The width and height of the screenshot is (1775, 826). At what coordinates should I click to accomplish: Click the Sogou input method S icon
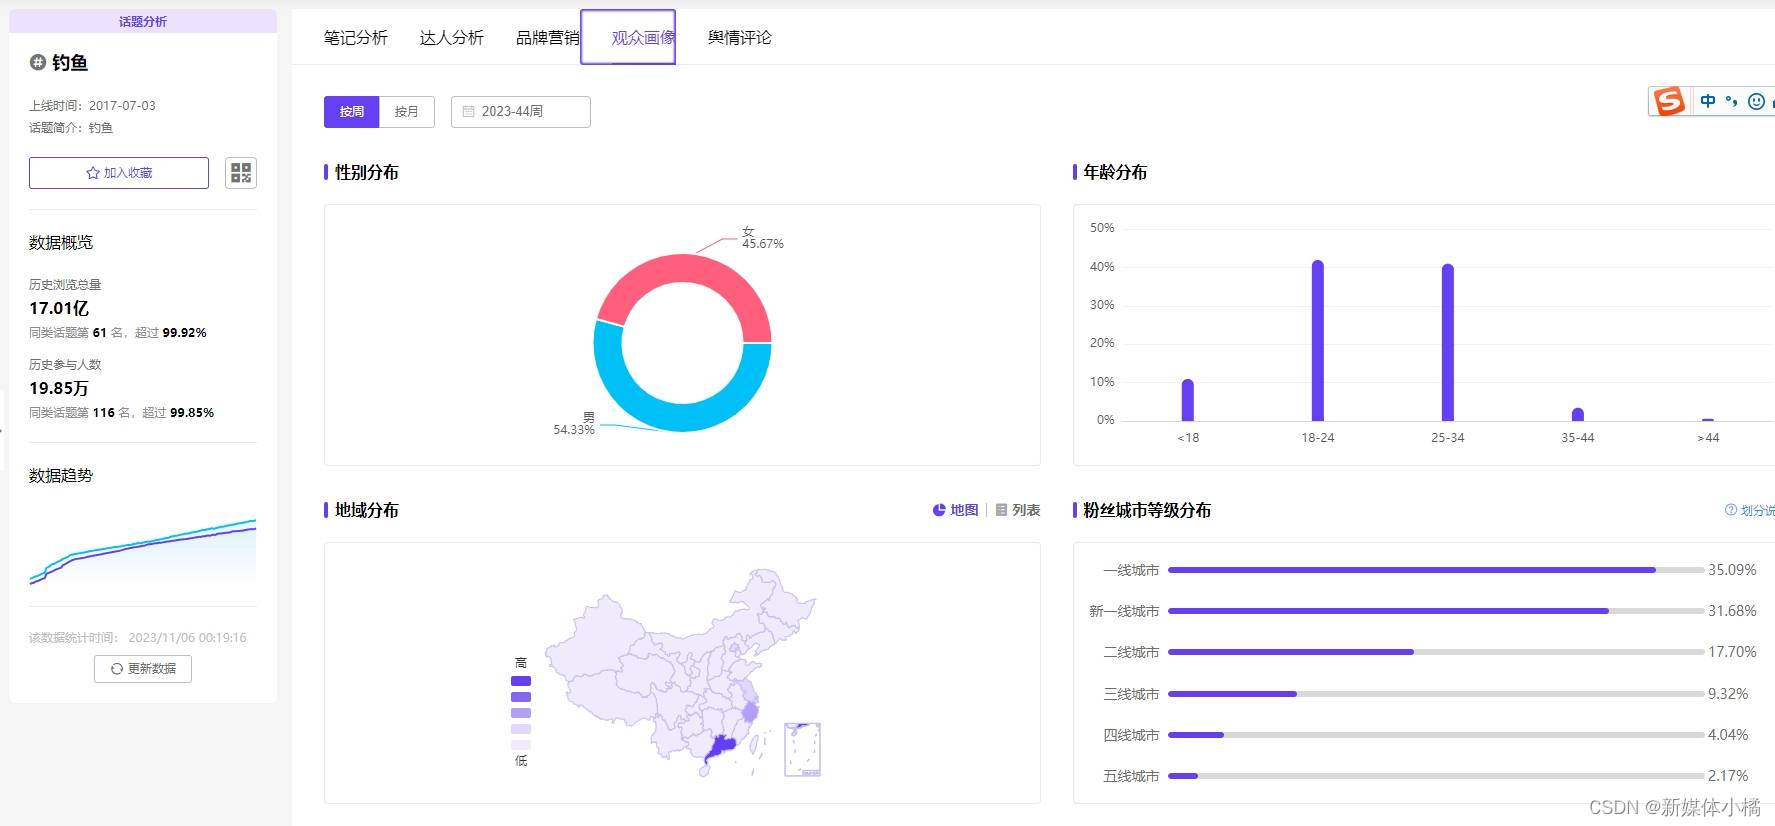tap(1668, 101)
